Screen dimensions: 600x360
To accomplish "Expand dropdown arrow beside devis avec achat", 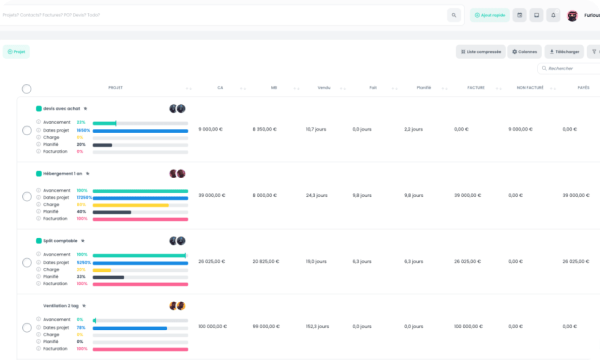I will (85, 109).
